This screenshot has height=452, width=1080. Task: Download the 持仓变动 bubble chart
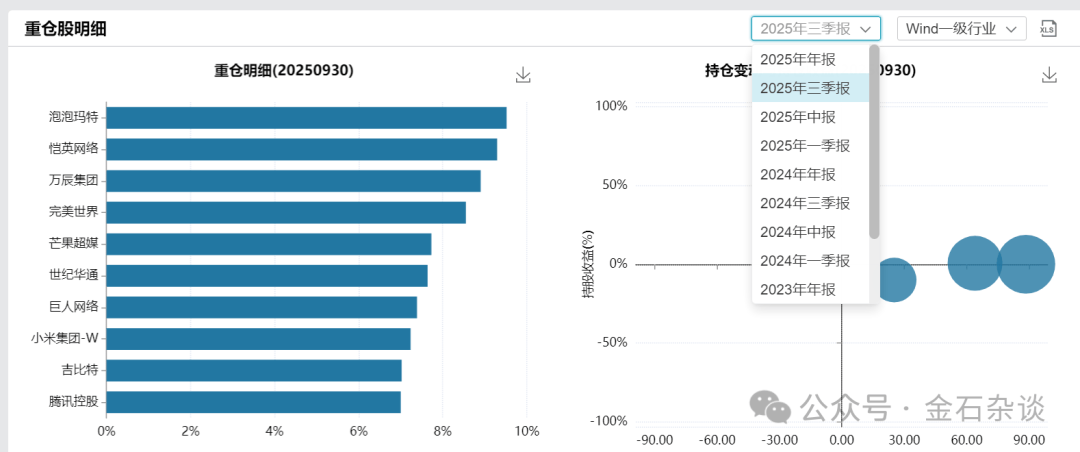(x=1049, y=75)
